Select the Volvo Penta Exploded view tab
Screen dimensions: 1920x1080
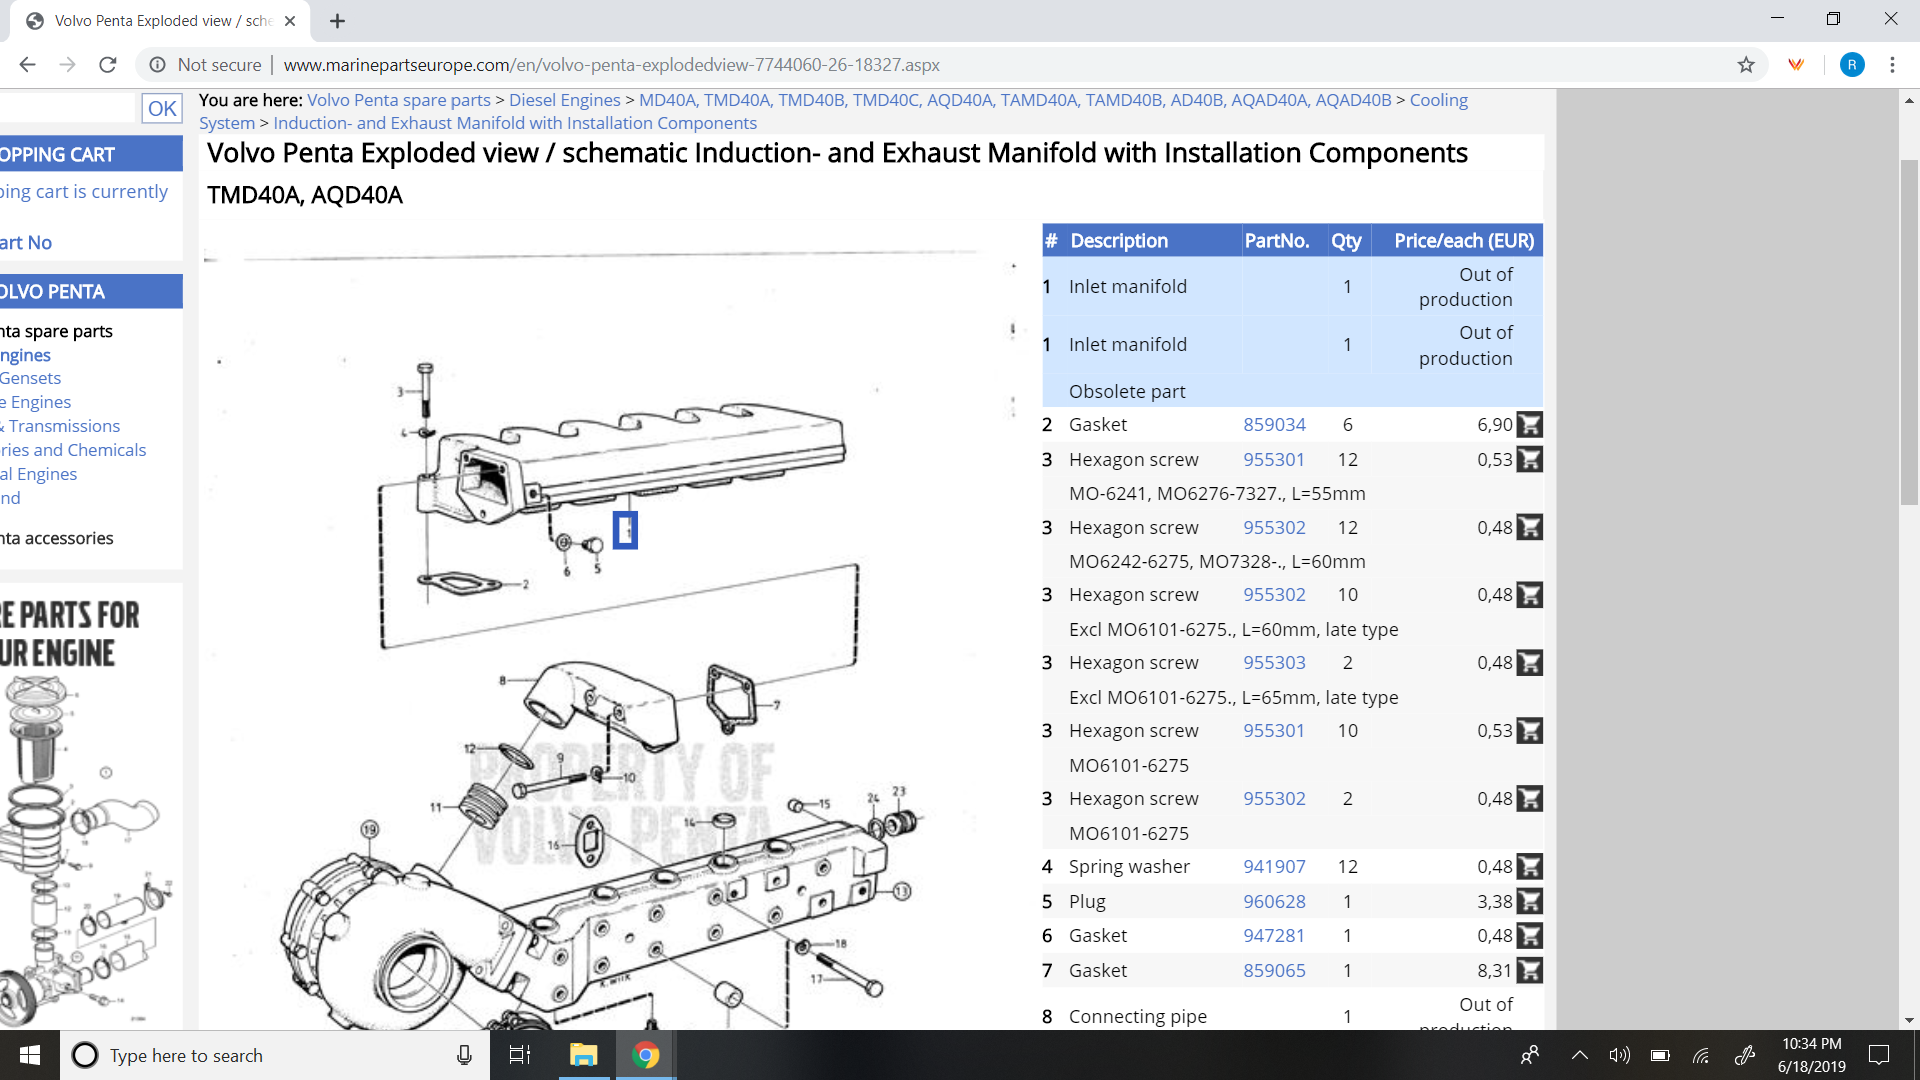[x=160, y=21]
